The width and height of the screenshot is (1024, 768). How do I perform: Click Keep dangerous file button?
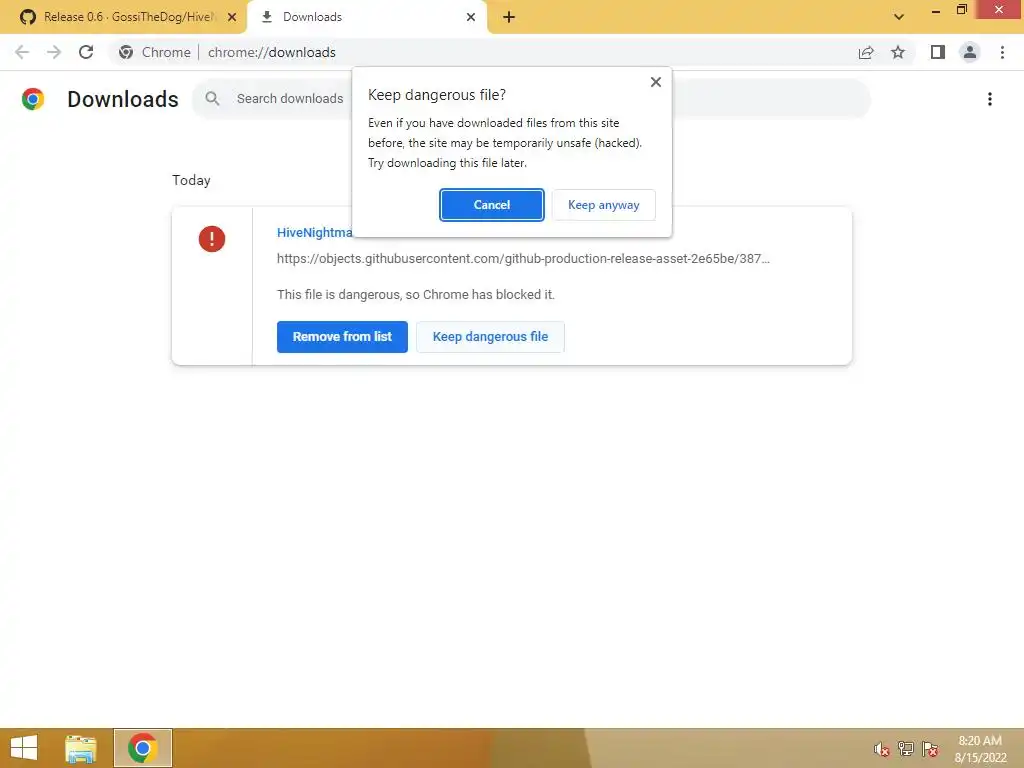[x=490, y=337]
